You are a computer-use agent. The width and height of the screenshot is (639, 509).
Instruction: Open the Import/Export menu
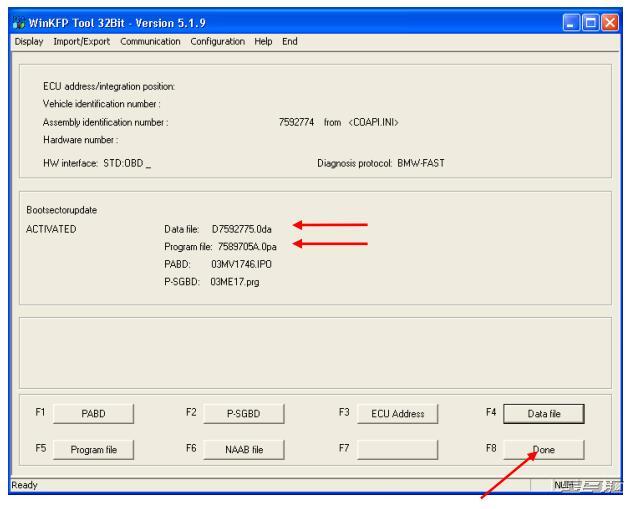[x=82, y=42]
